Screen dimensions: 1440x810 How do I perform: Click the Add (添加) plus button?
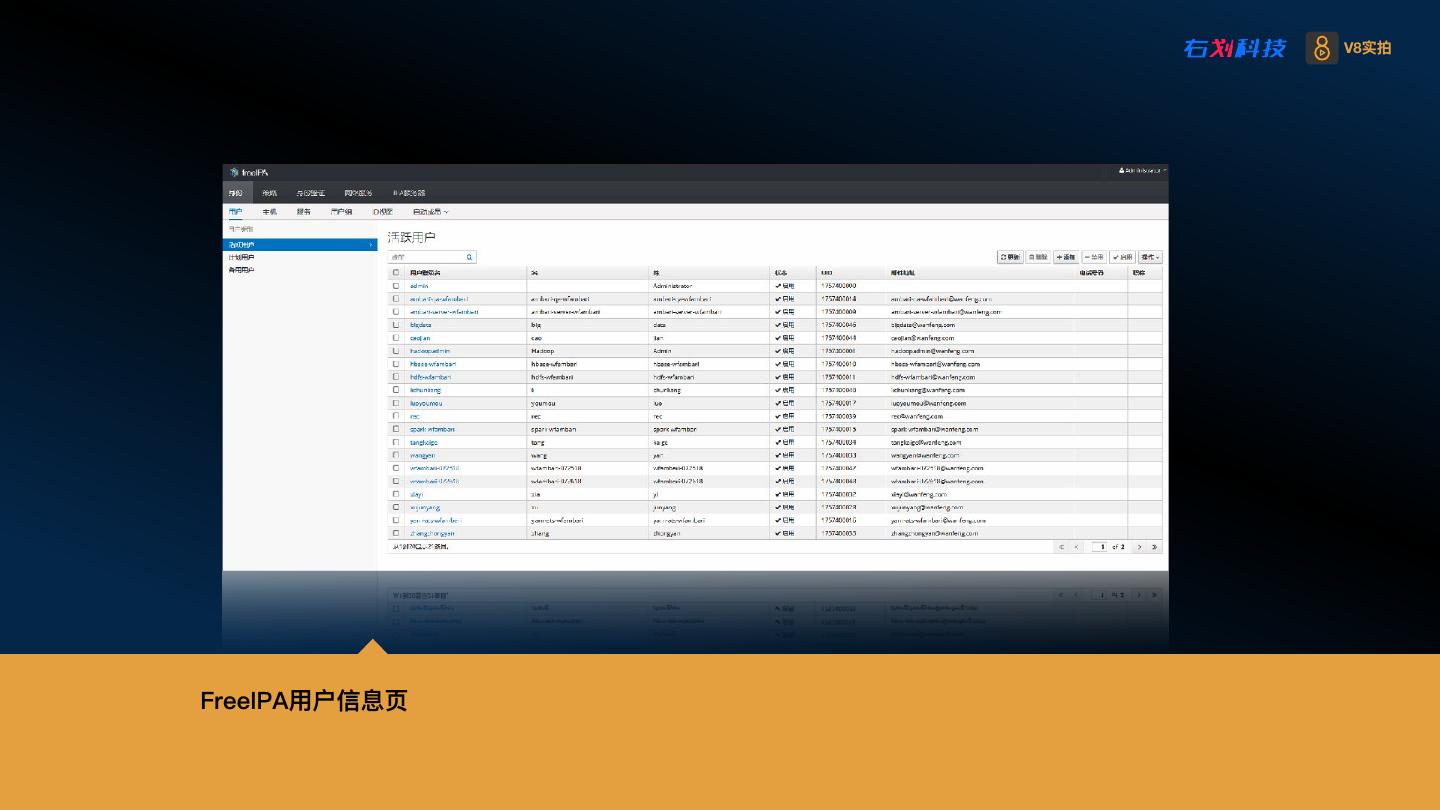pos(1066,257)
